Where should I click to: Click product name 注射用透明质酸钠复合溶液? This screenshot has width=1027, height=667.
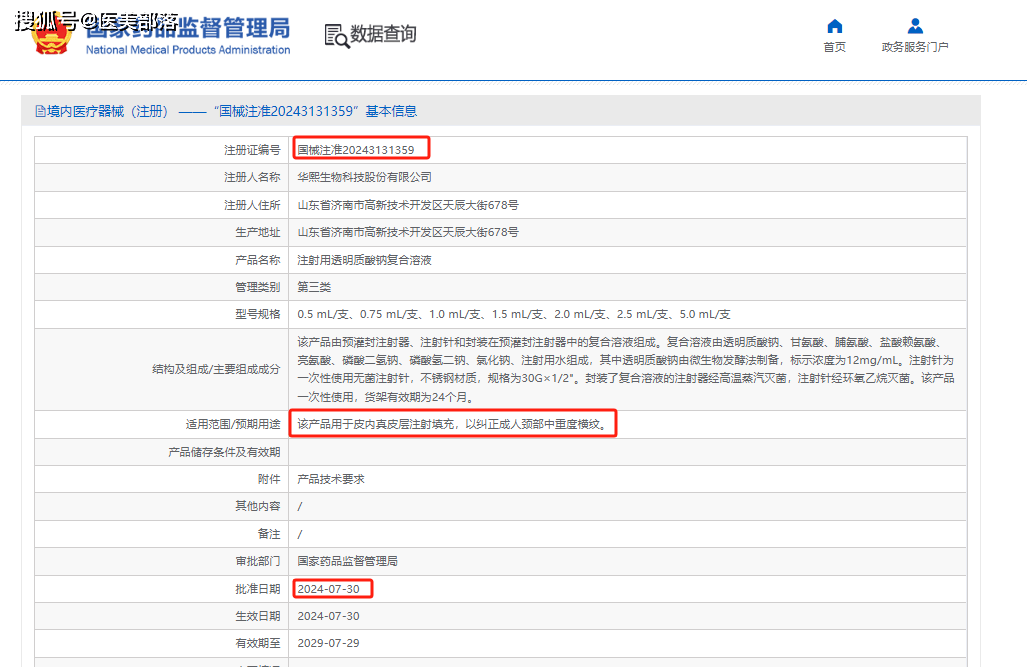364,259
